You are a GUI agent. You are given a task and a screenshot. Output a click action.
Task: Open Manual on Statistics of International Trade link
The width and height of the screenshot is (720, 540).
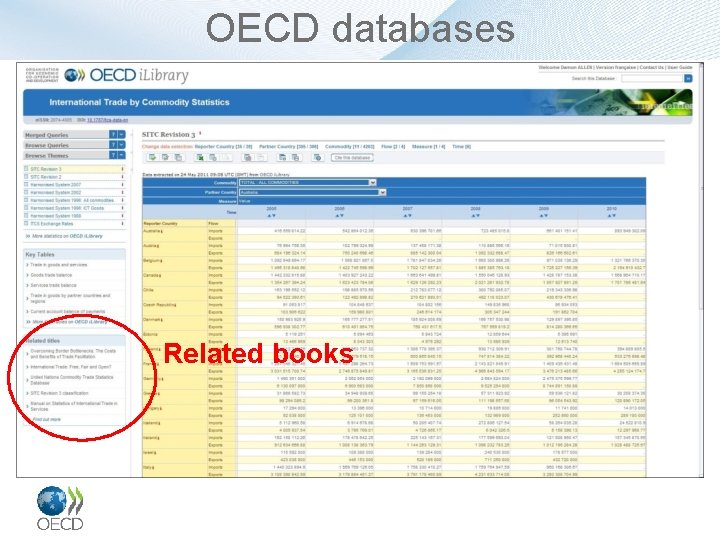[74, 406]
